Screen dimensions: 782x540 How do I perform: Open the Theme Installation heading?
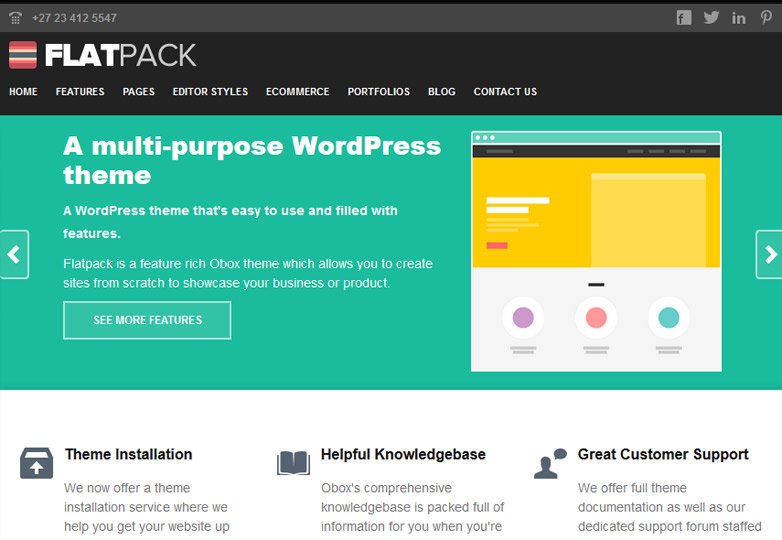click(128, 454)
